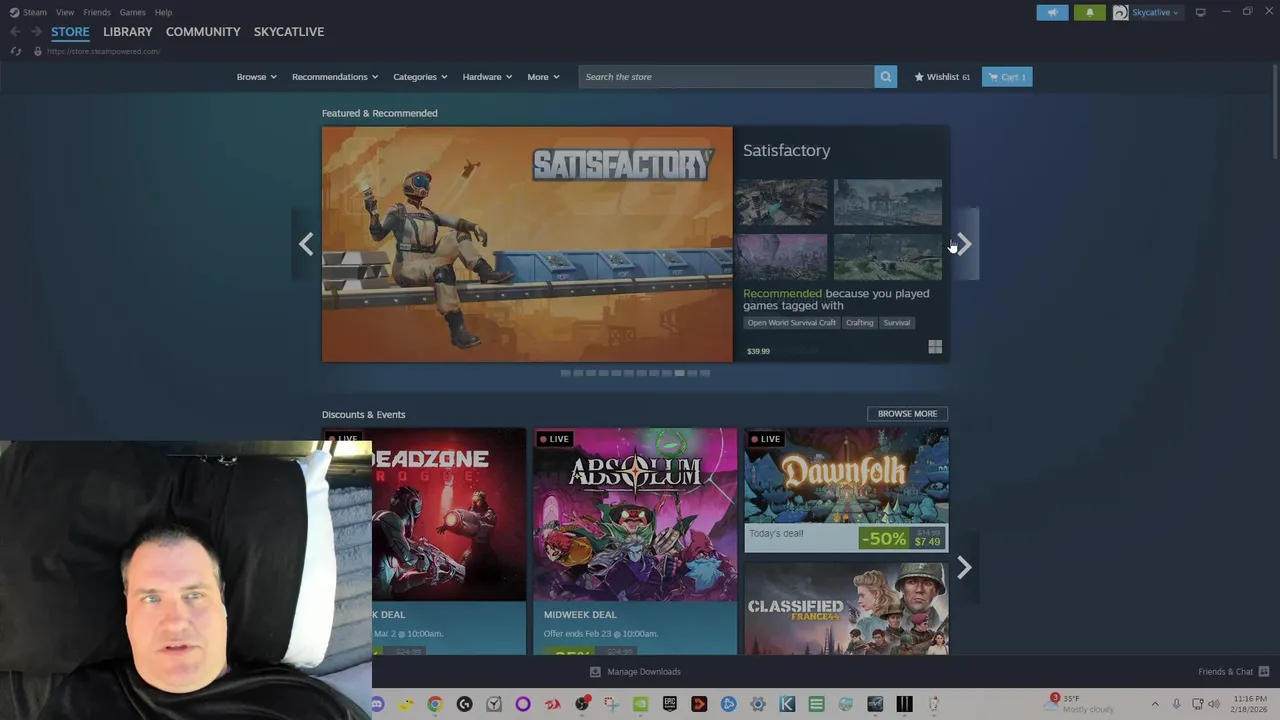Show next featured game
The image size is (1280, 720).
point(964,244)
